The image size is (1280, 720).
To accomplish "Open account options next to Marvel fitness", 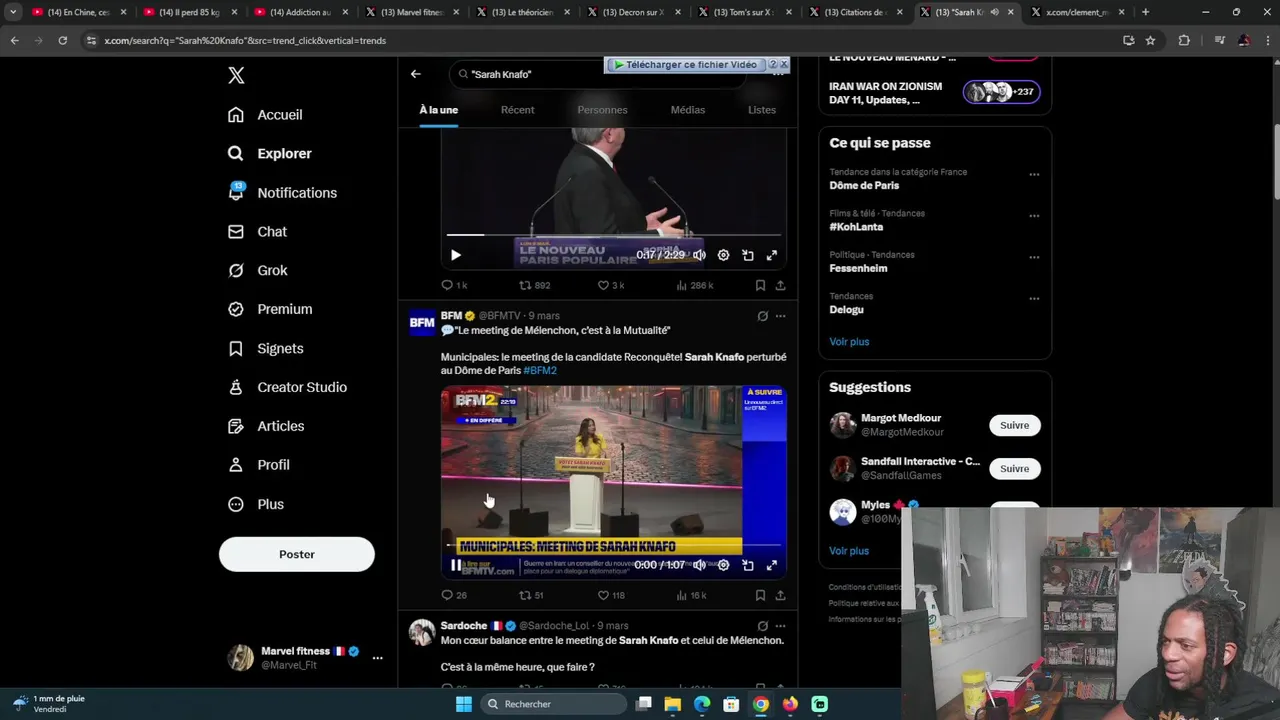I will tap(377, 658).
